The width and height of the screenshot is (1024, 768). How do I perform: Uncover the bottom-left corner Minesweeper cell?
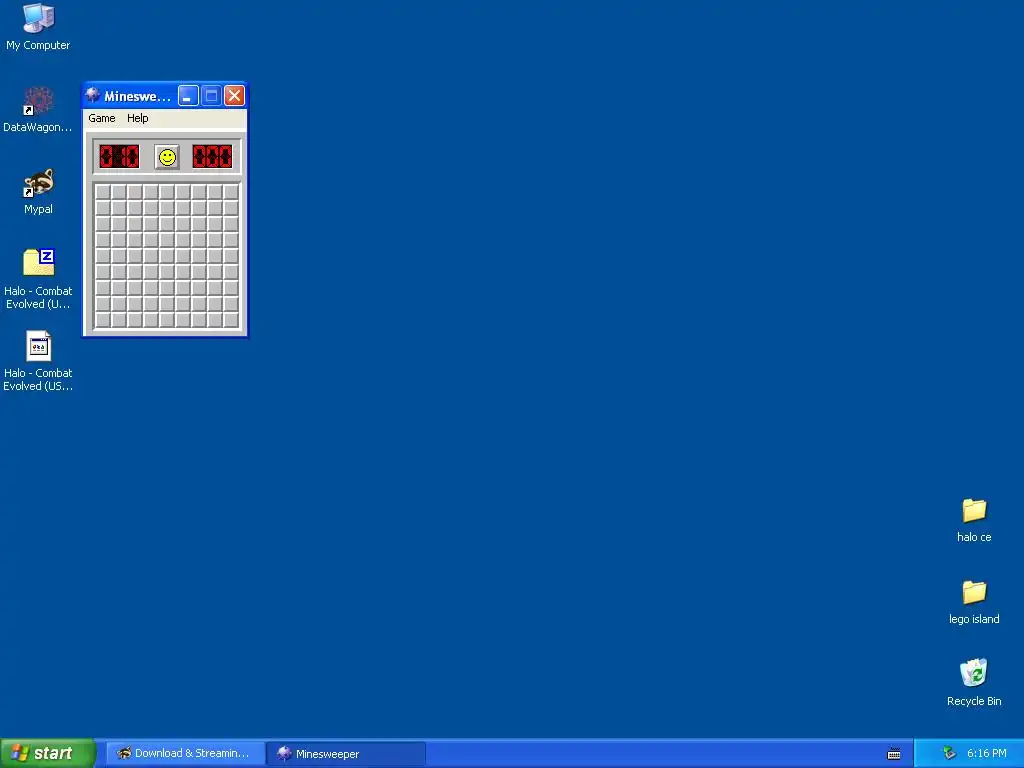tap(103, 320)
